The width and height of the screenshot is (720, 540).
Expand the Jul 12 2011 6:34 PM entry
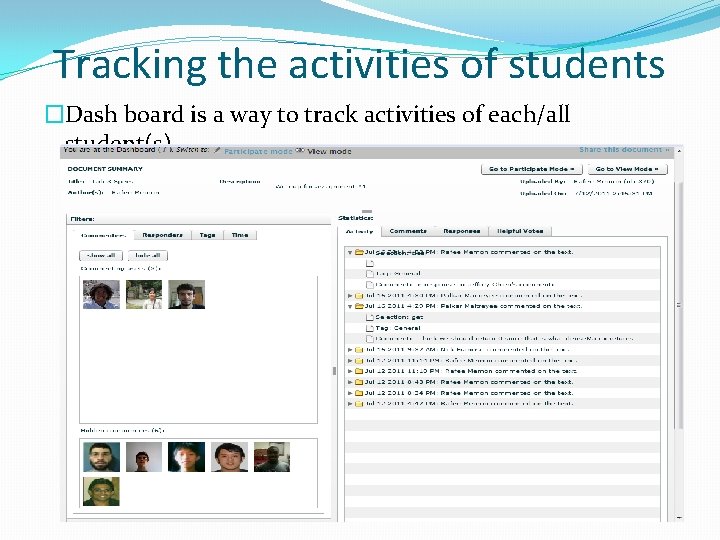(x=350, y=393)
